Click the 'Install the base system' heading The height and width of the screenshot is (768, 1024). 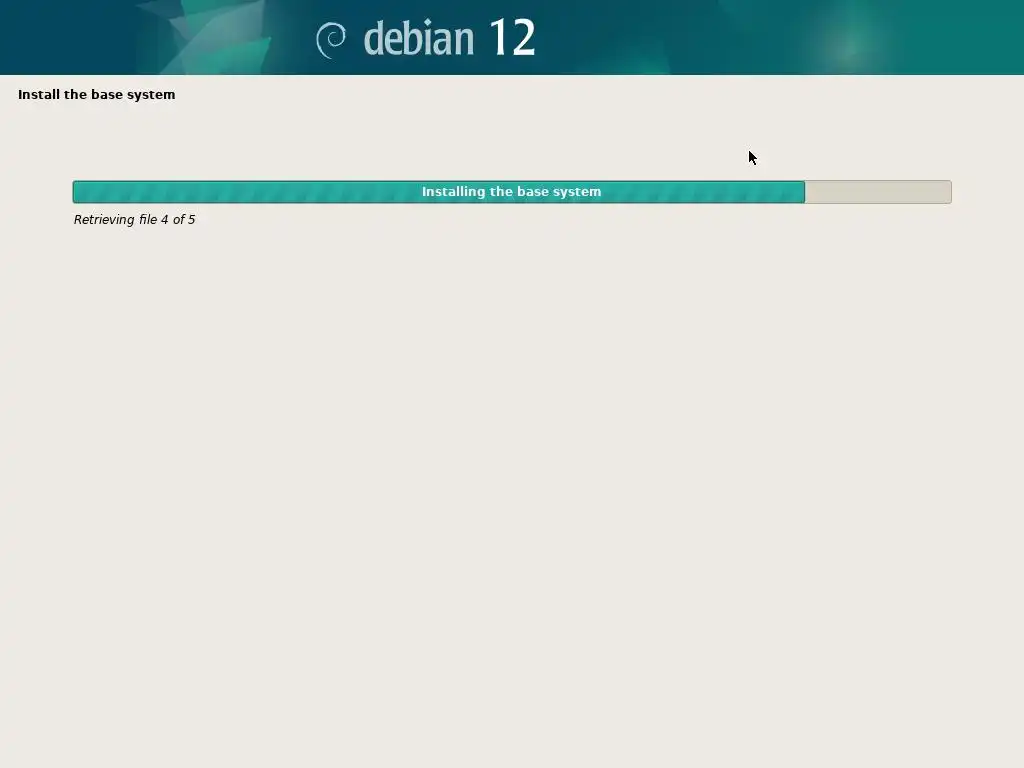(x=97, y=95)
